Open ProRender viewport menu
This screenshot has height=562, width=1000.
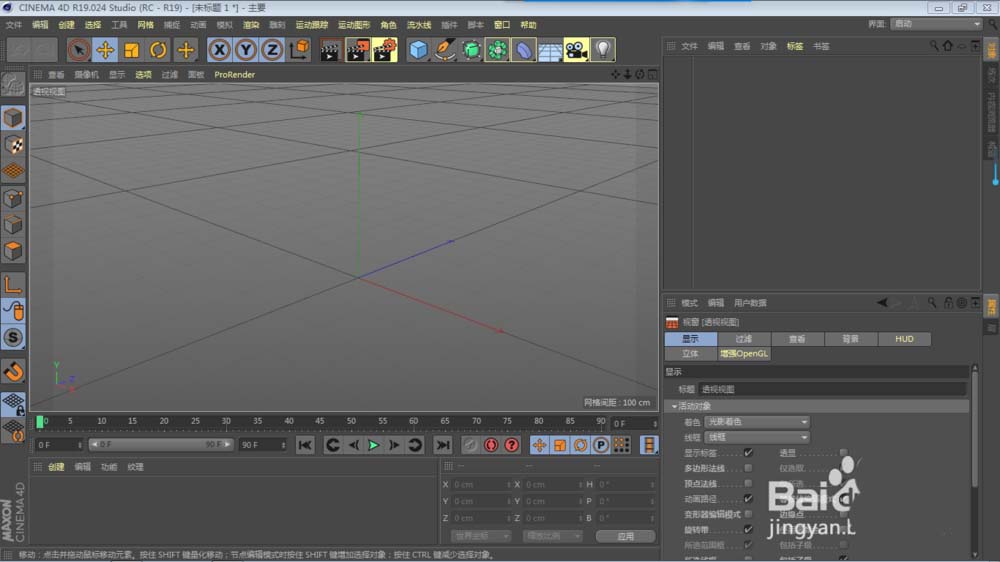click(x=235, y=75)
